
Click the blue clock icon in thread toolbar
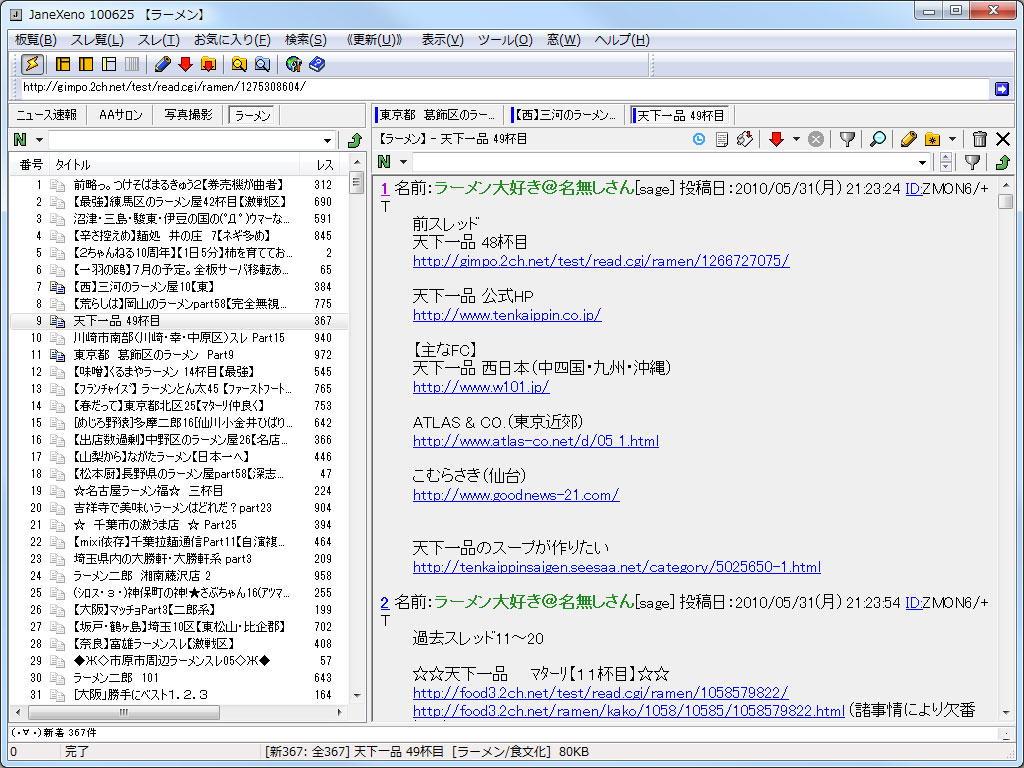click(699, 139)
